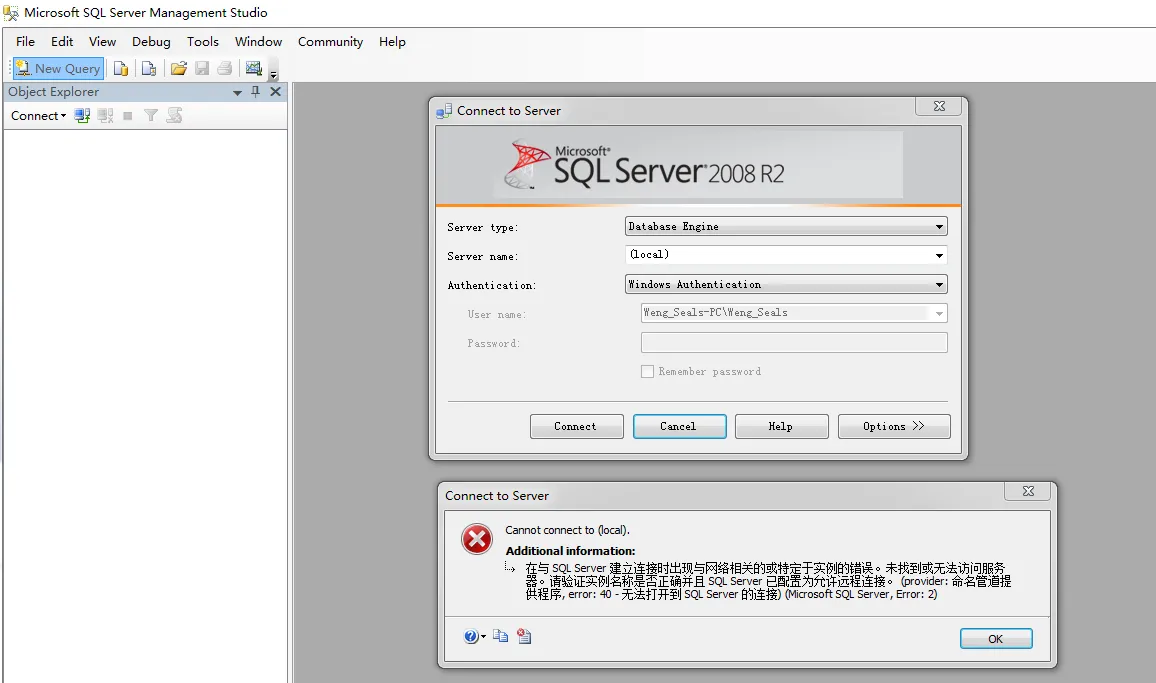Open Object Explorer window position dropdown arrow
This screenshot has width=1156, height=683.
click(x=237, y=92)
